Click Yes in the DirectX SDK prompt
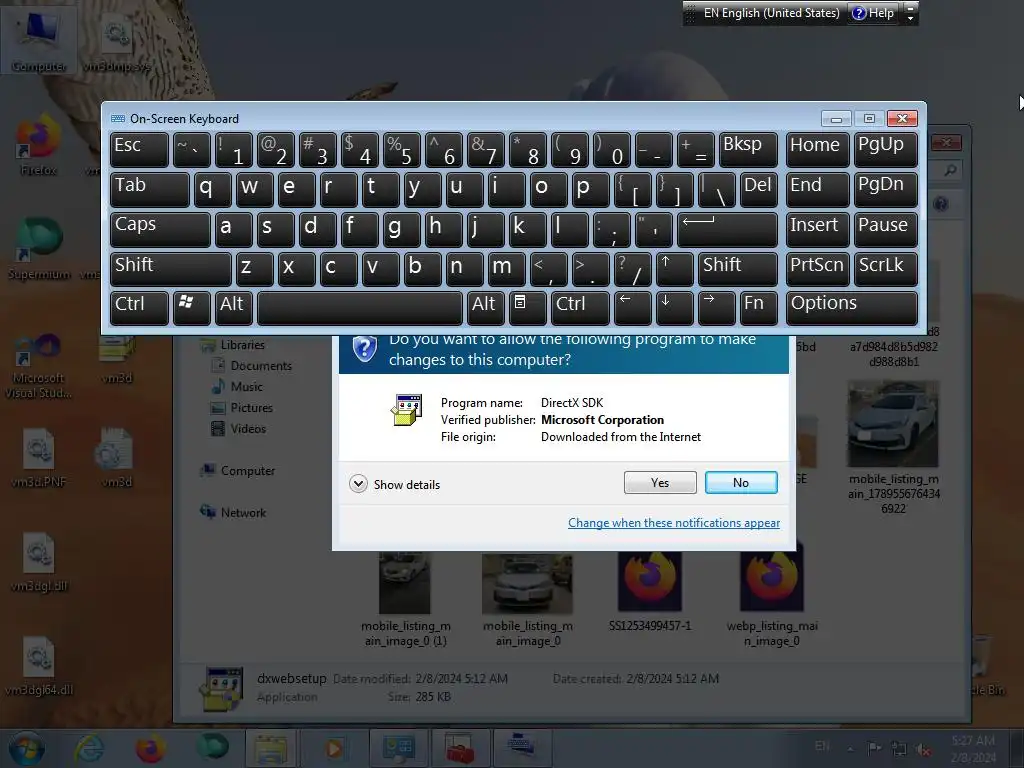This screenshot has height=768, width=1024. tap(660, 483)
